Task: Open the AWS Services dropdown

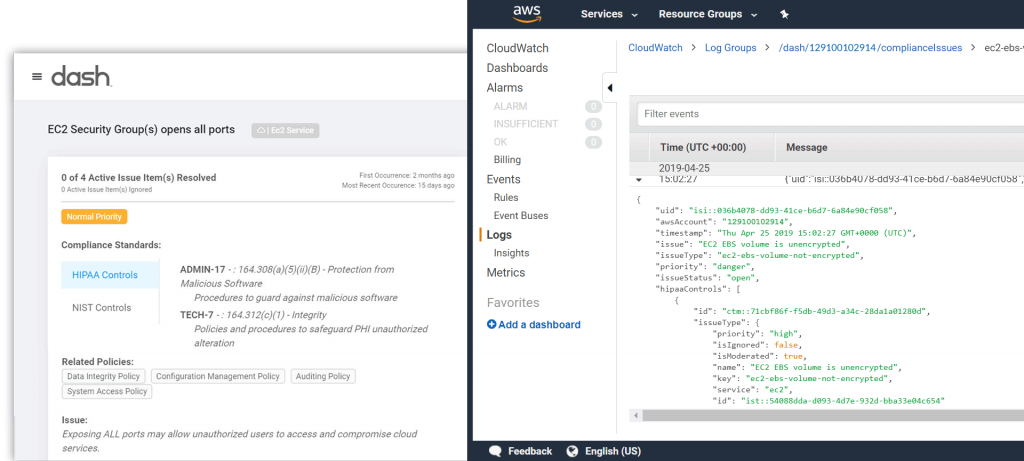Action: pos(609,14)
